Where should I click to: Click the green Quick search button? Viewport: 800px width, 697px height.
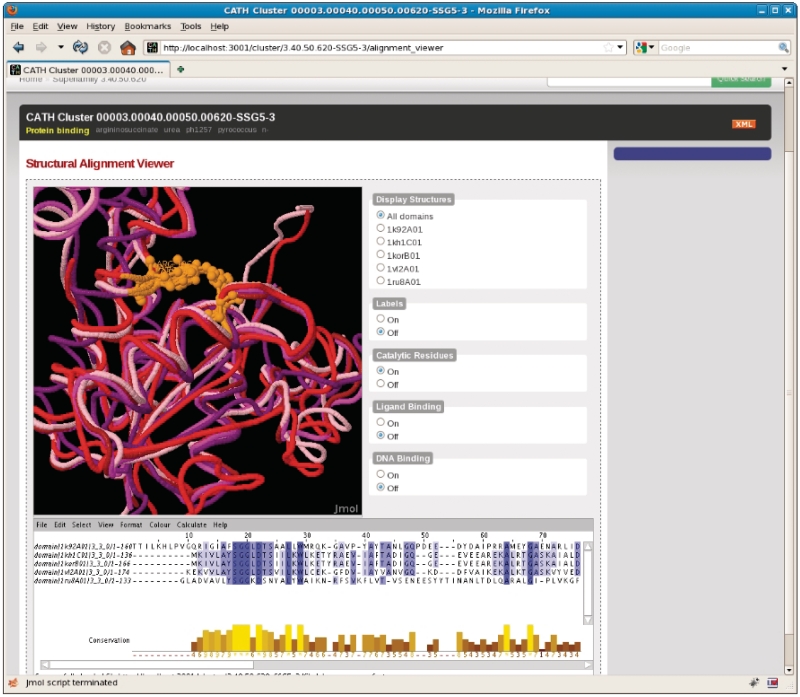coord(741,81)
